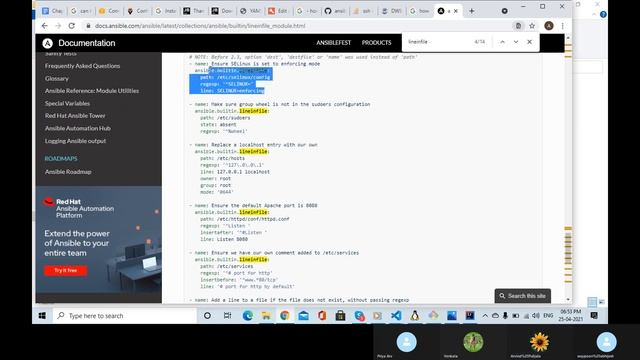
Task: Open Skype from the taskbar
Action: point(359,316)
